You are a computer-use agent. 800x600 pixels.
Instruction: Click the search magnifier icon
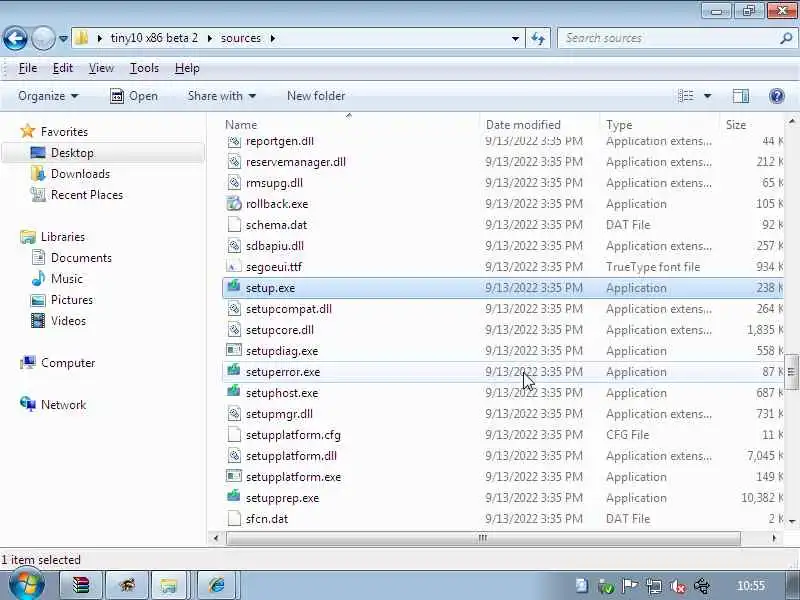(786, 38)
